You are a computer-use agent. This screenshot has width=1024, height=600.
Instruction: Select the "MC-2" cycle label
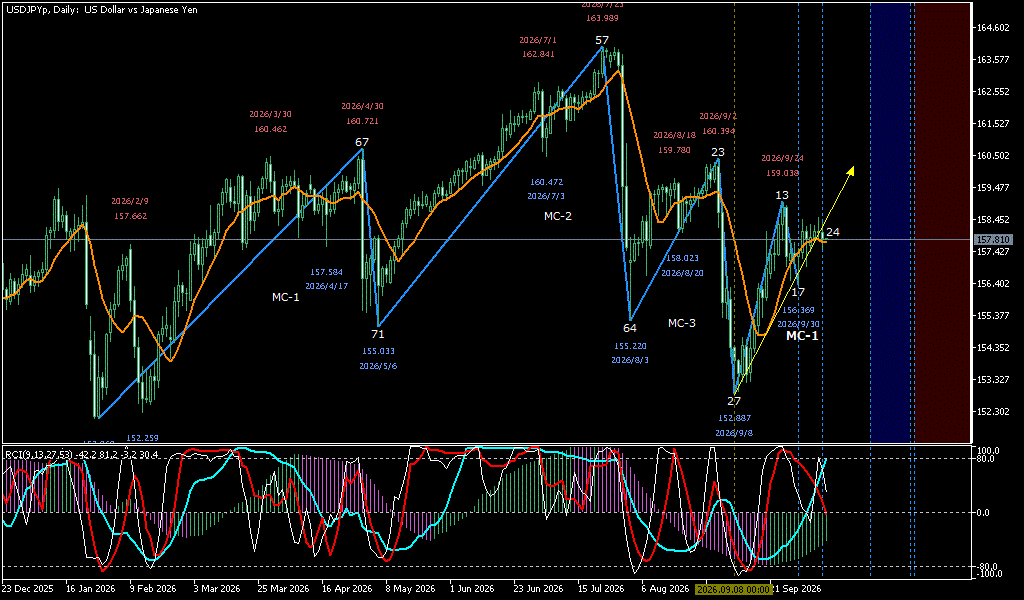(x=558, y=216)
